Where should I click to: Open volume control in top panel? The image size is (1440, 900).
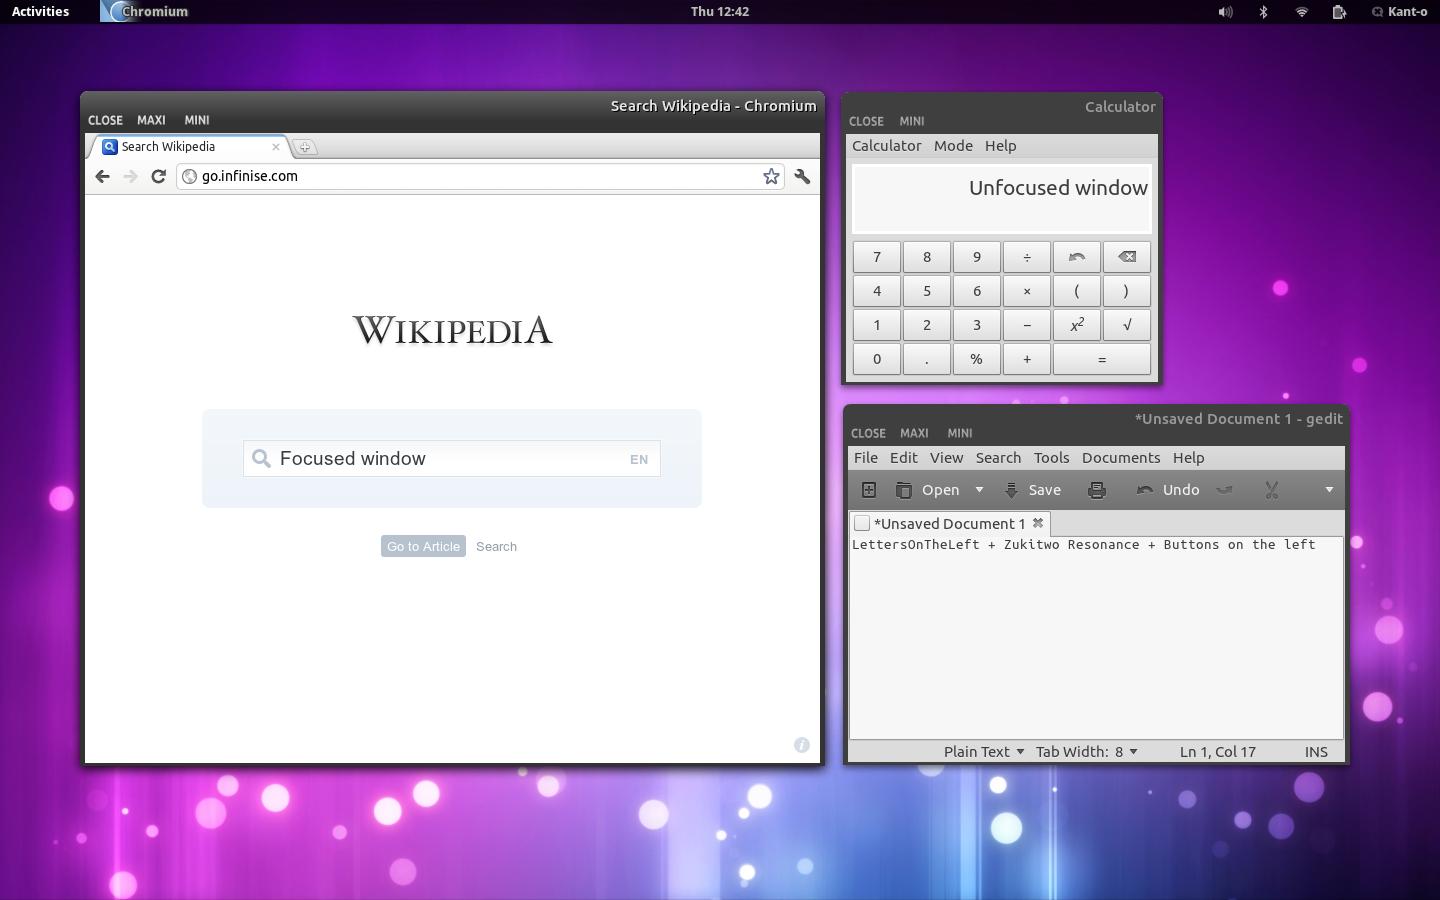point(1225,12)
